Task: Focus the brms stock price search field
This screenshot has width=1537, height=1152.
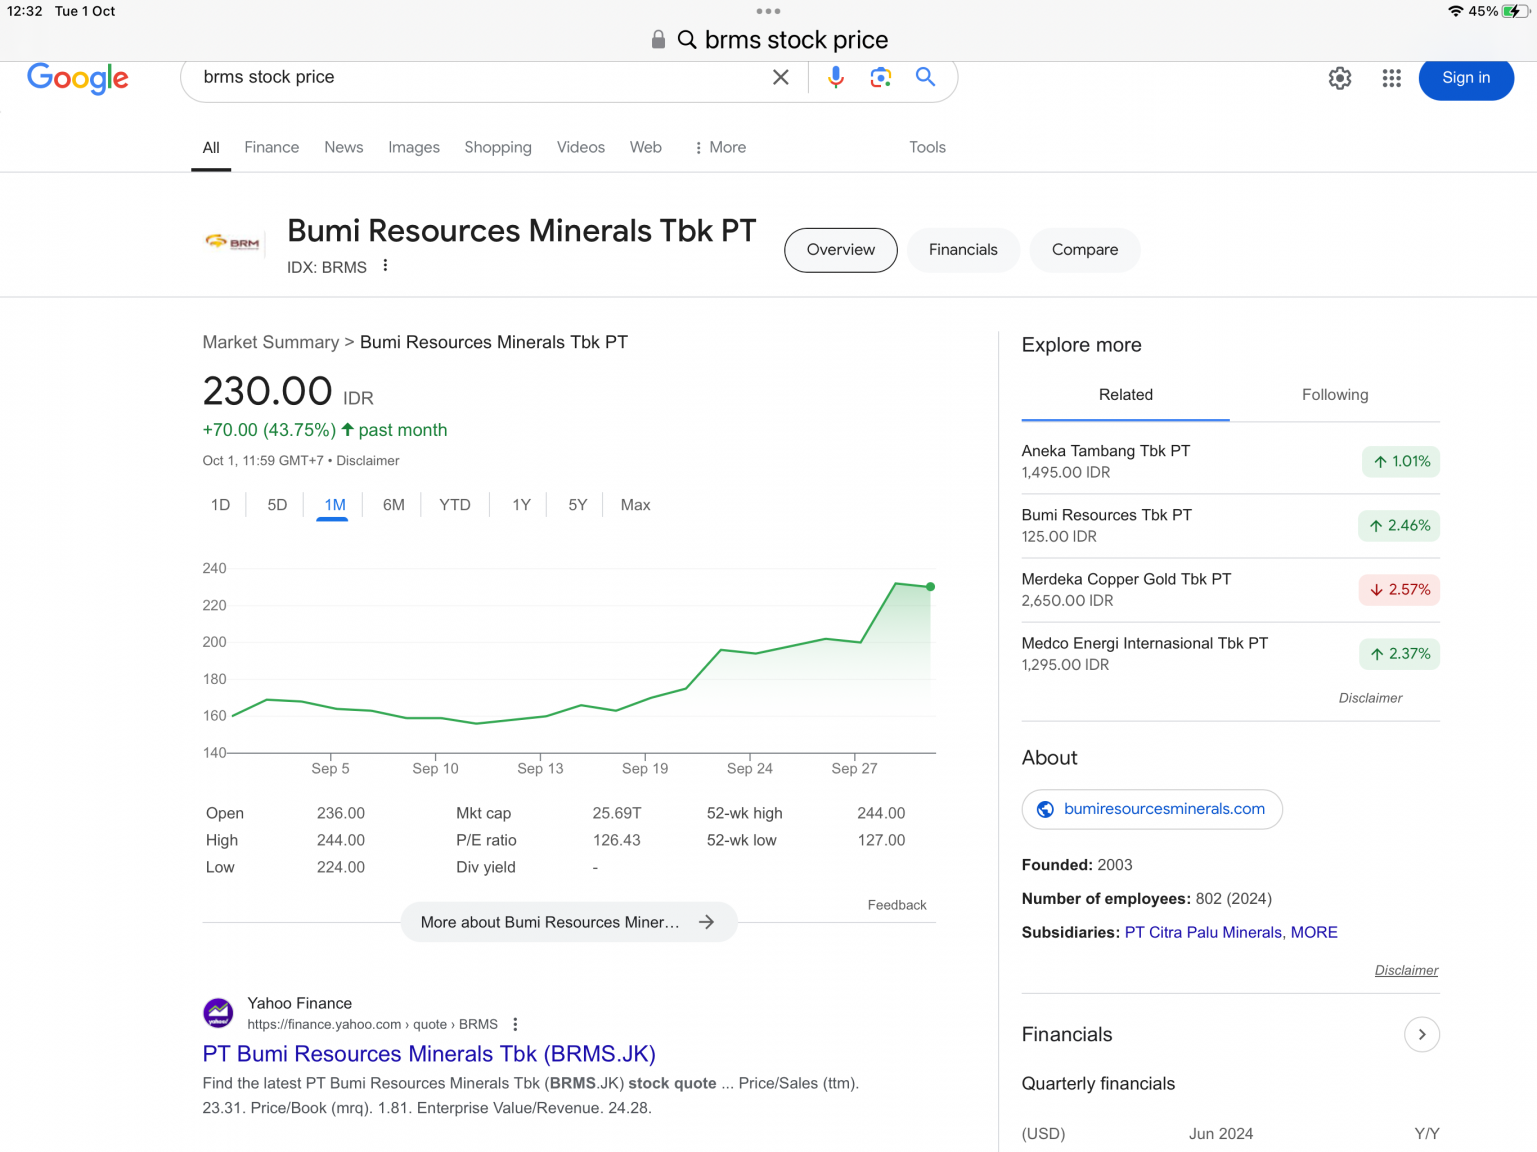Action: click(480, 77)
